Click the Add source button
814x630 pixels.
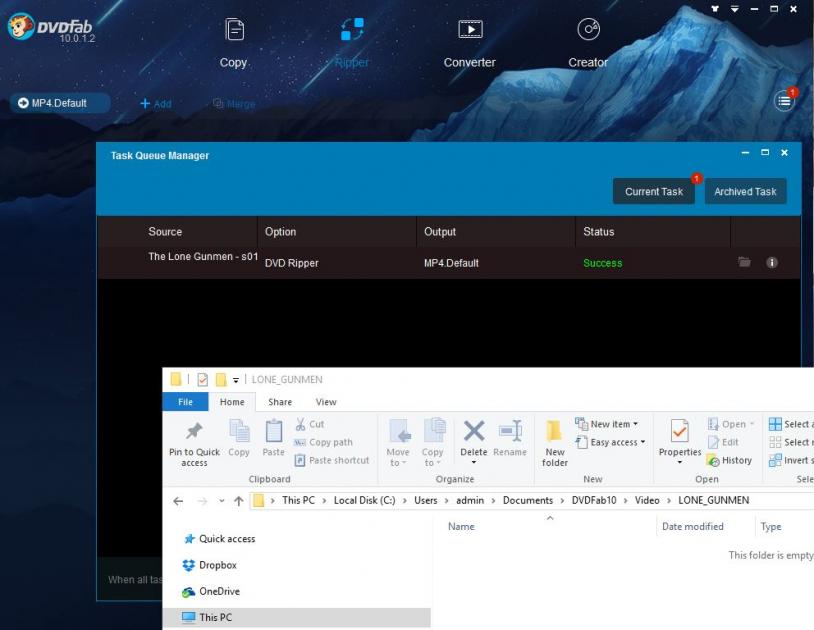155,104
